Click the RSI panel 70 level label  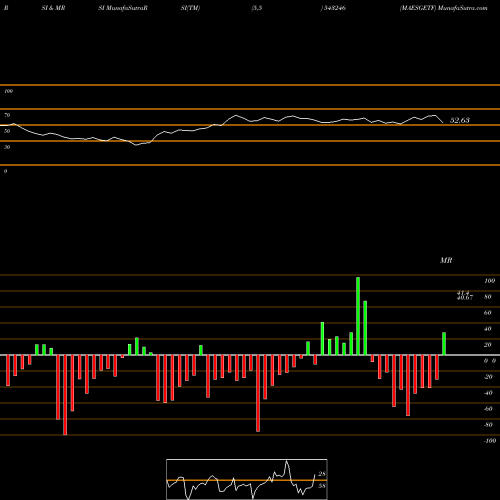pos(7,115)
